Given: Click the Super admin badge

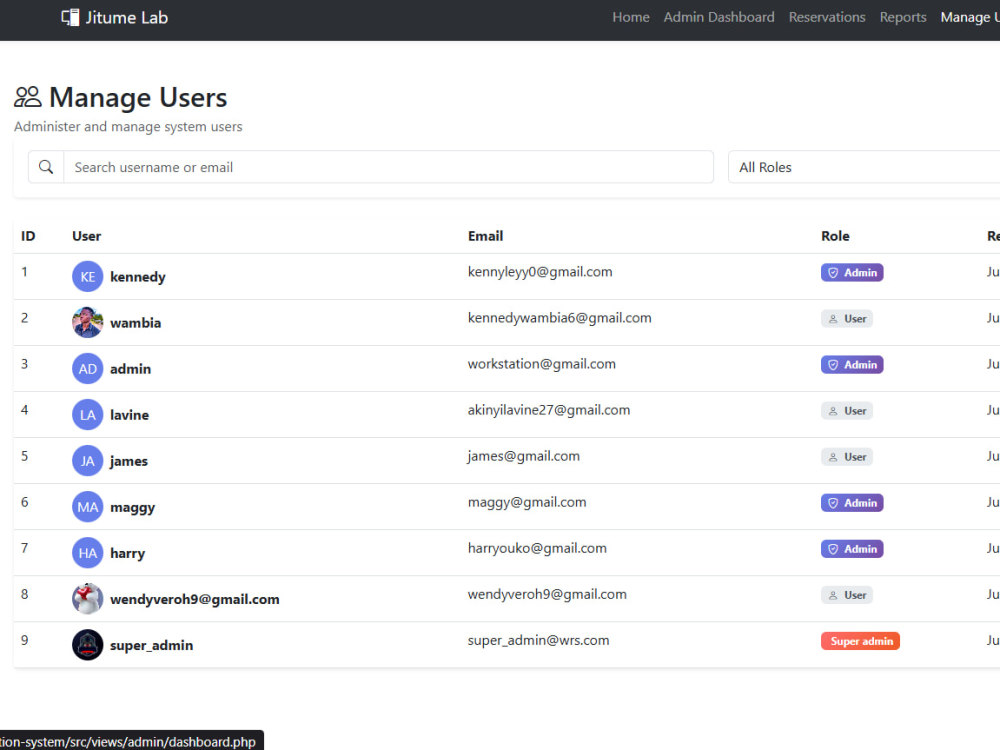Looking at the screenshot, I should [x=860, y=641].
